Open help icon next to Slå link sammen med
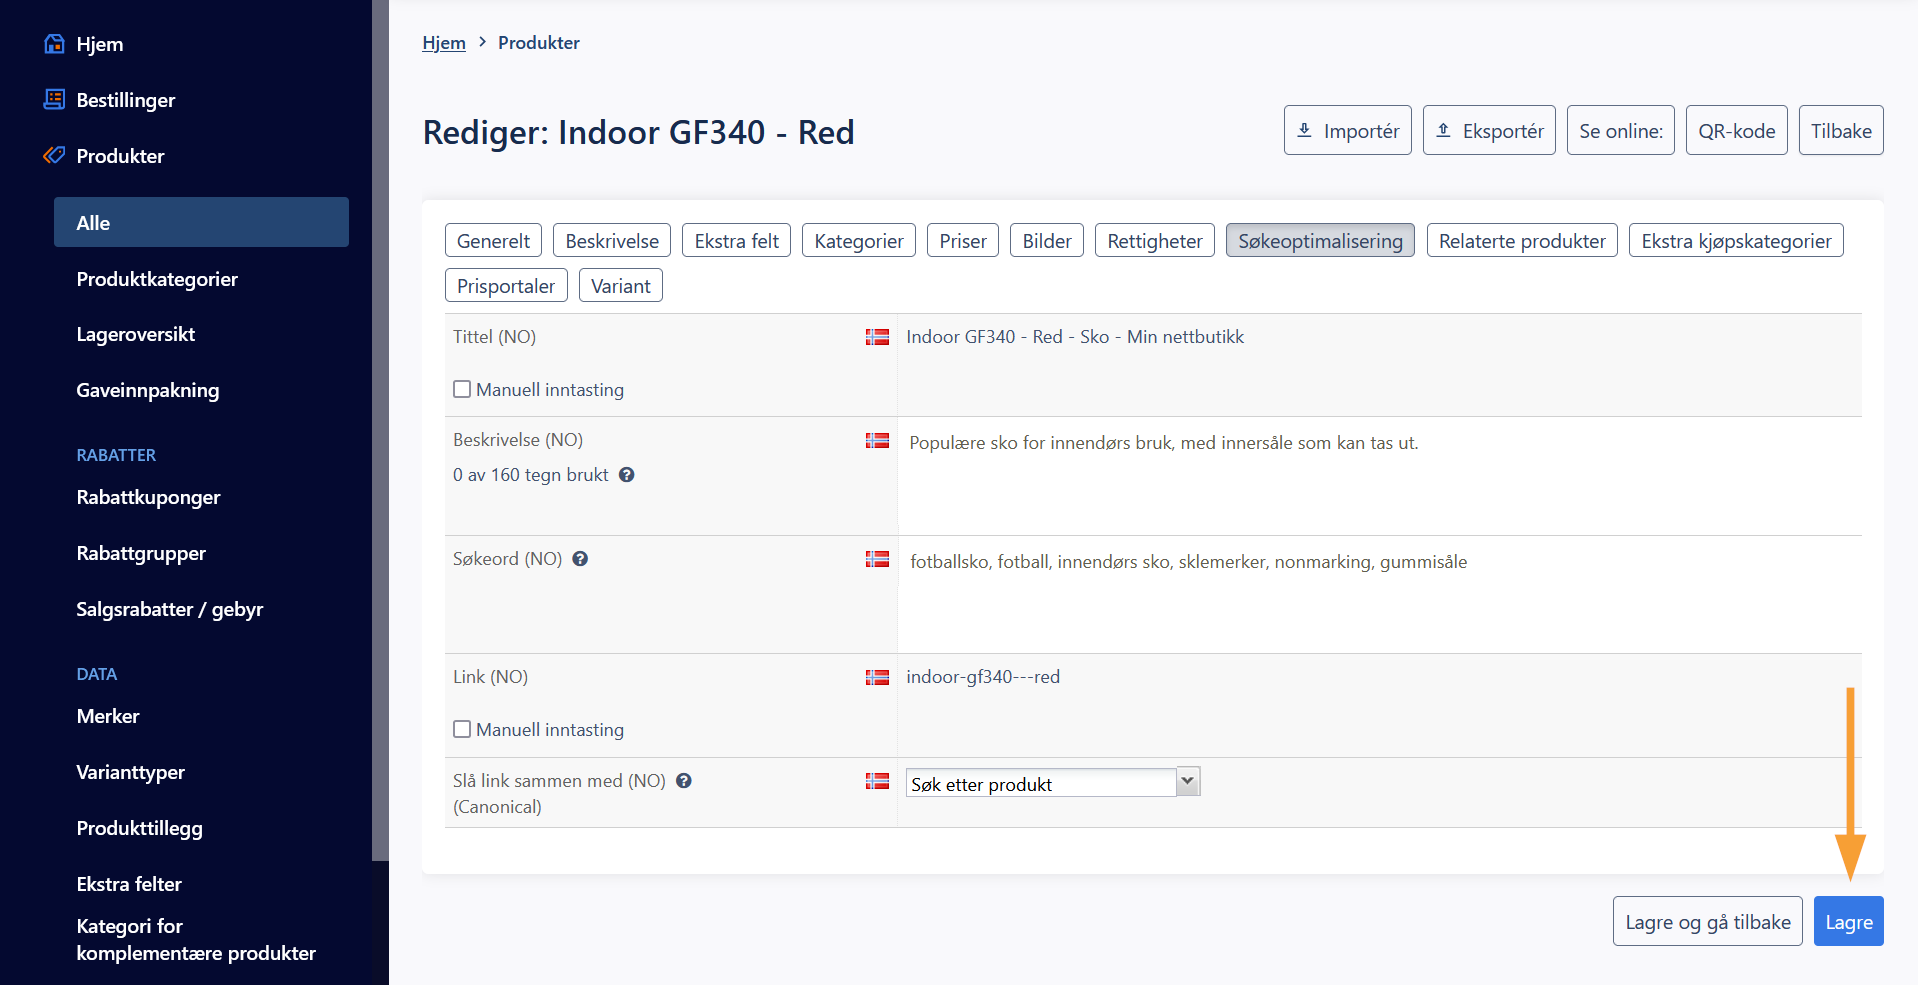Viewport: 1918px width, 985px height. click(x=684, y=781)
